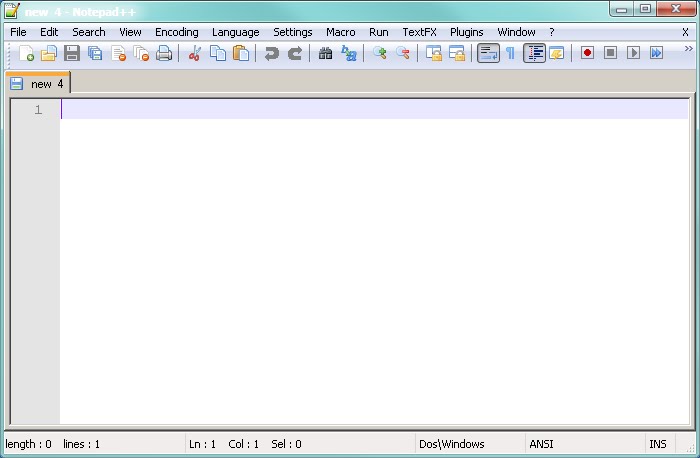Open the View menu
700x458 pixels.
[130, 32]
